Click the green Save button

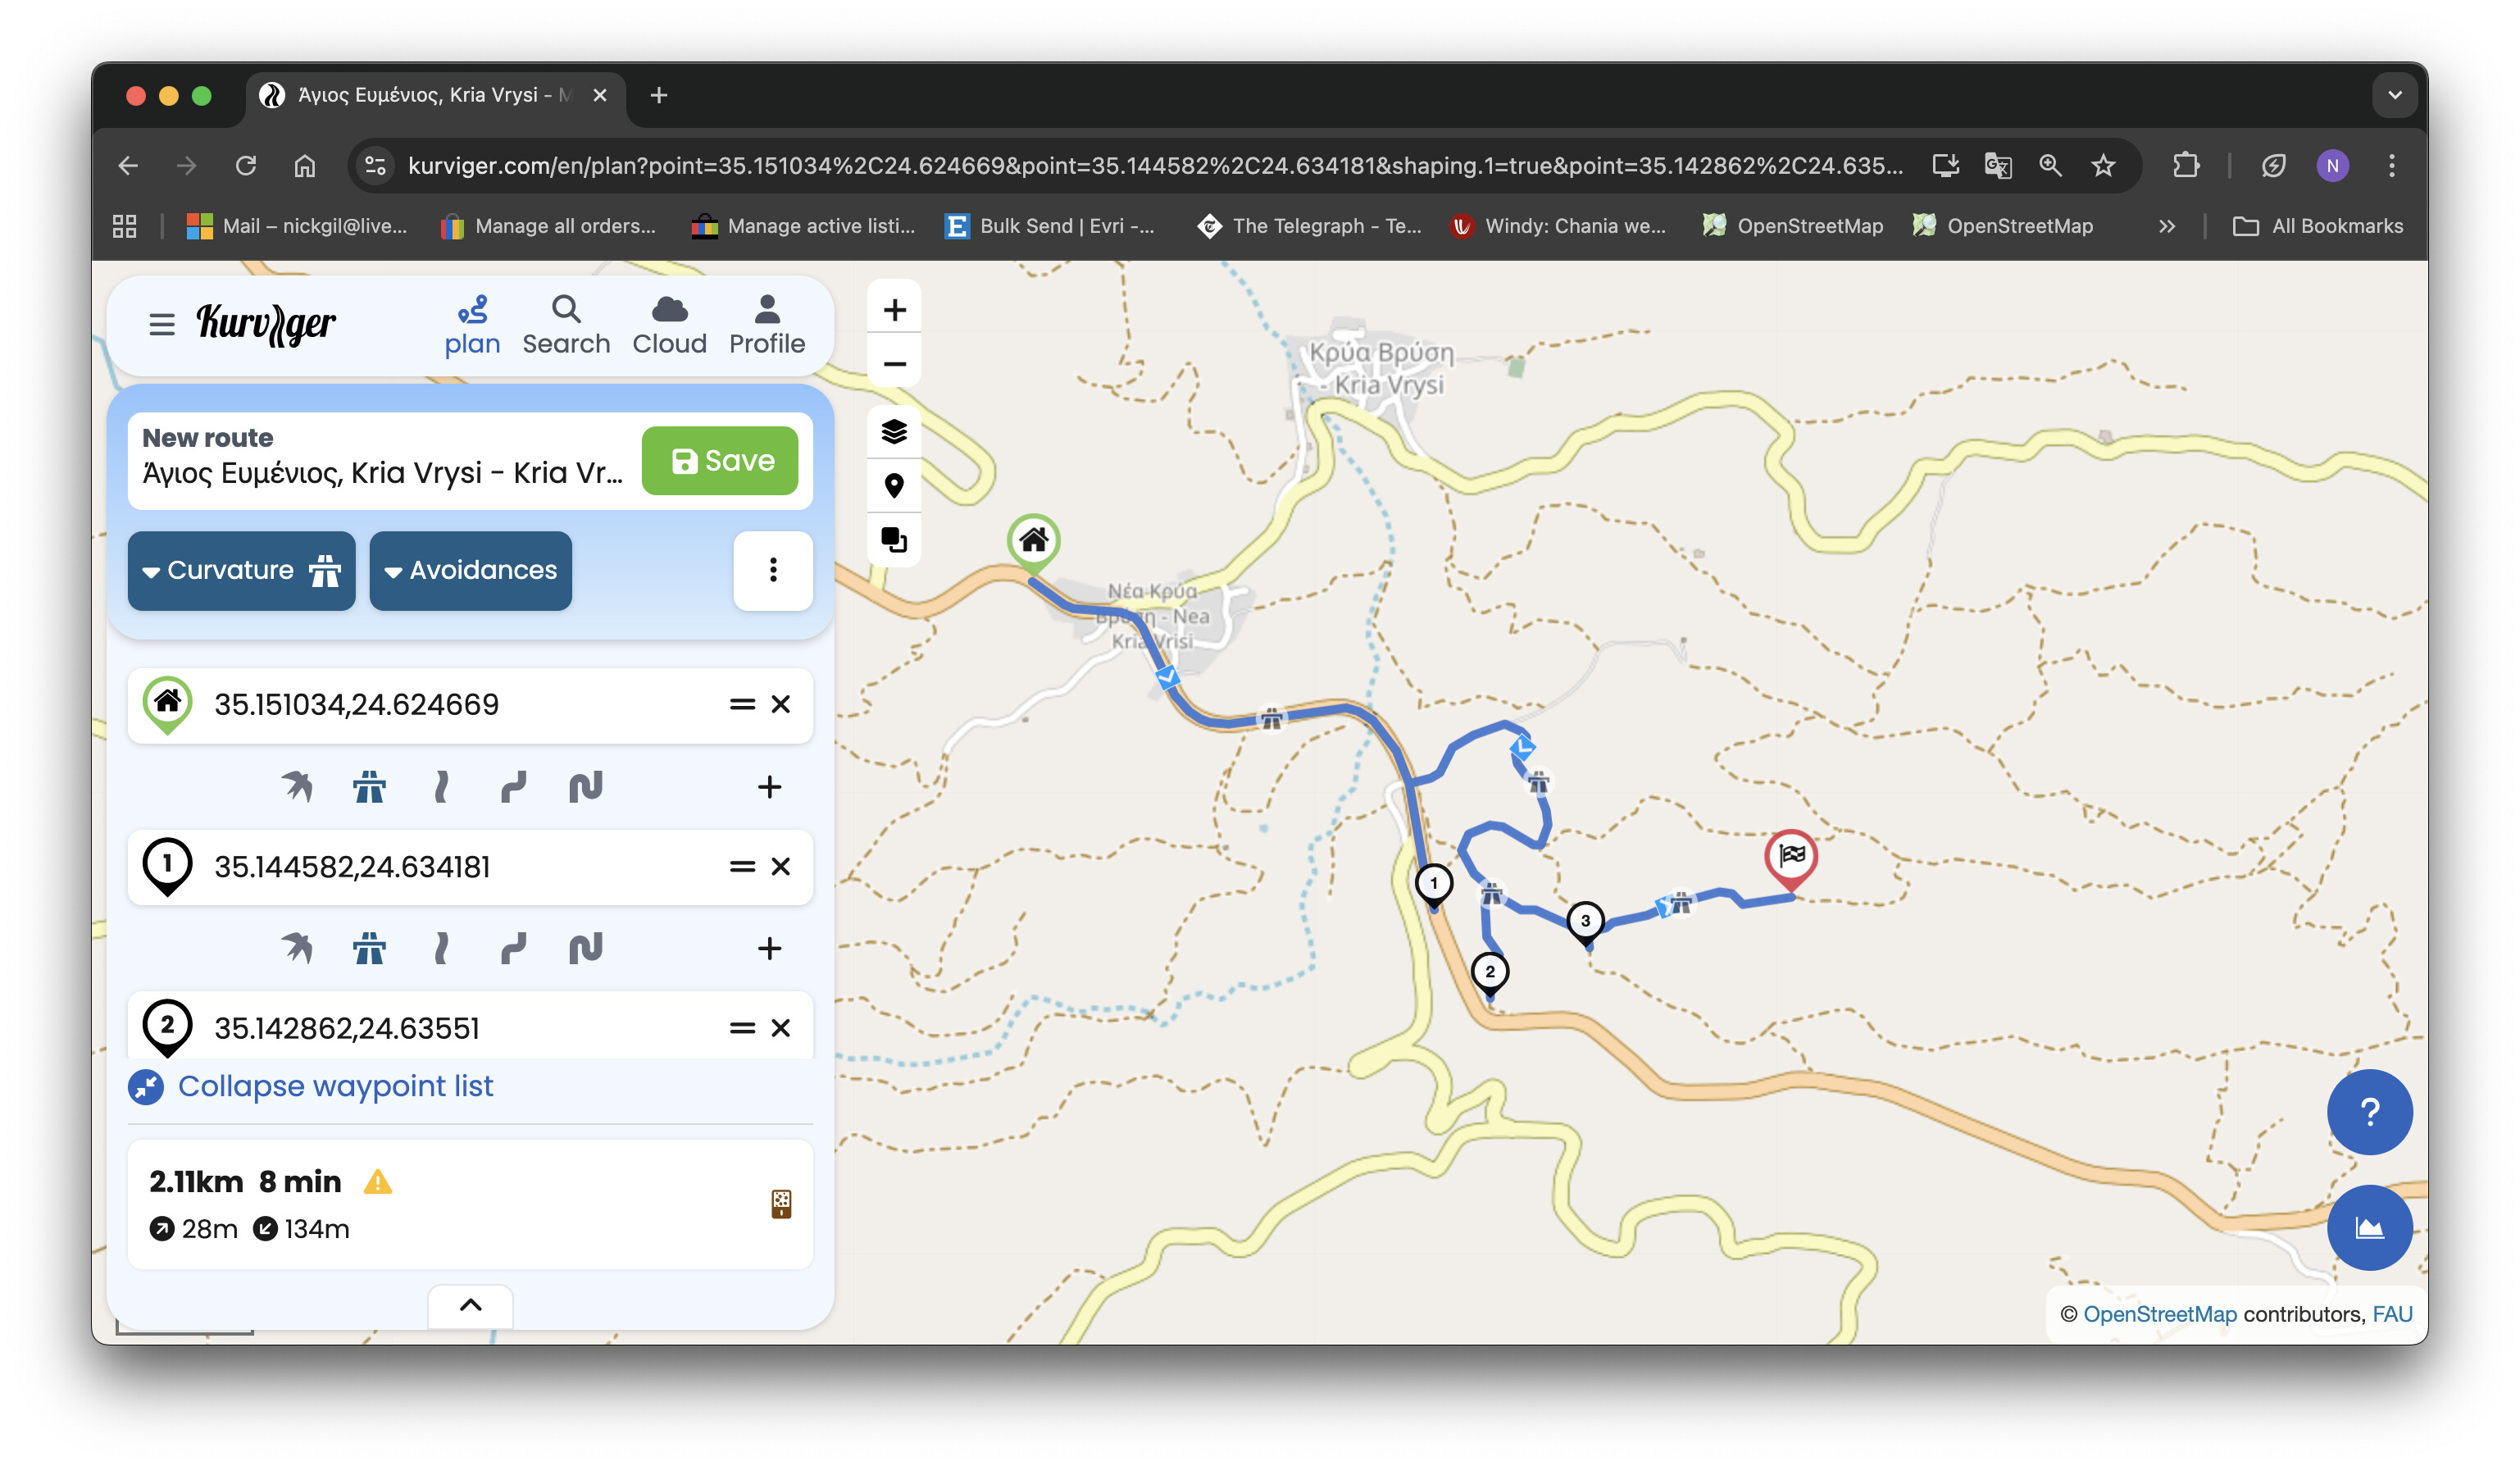tap(719, 461)
